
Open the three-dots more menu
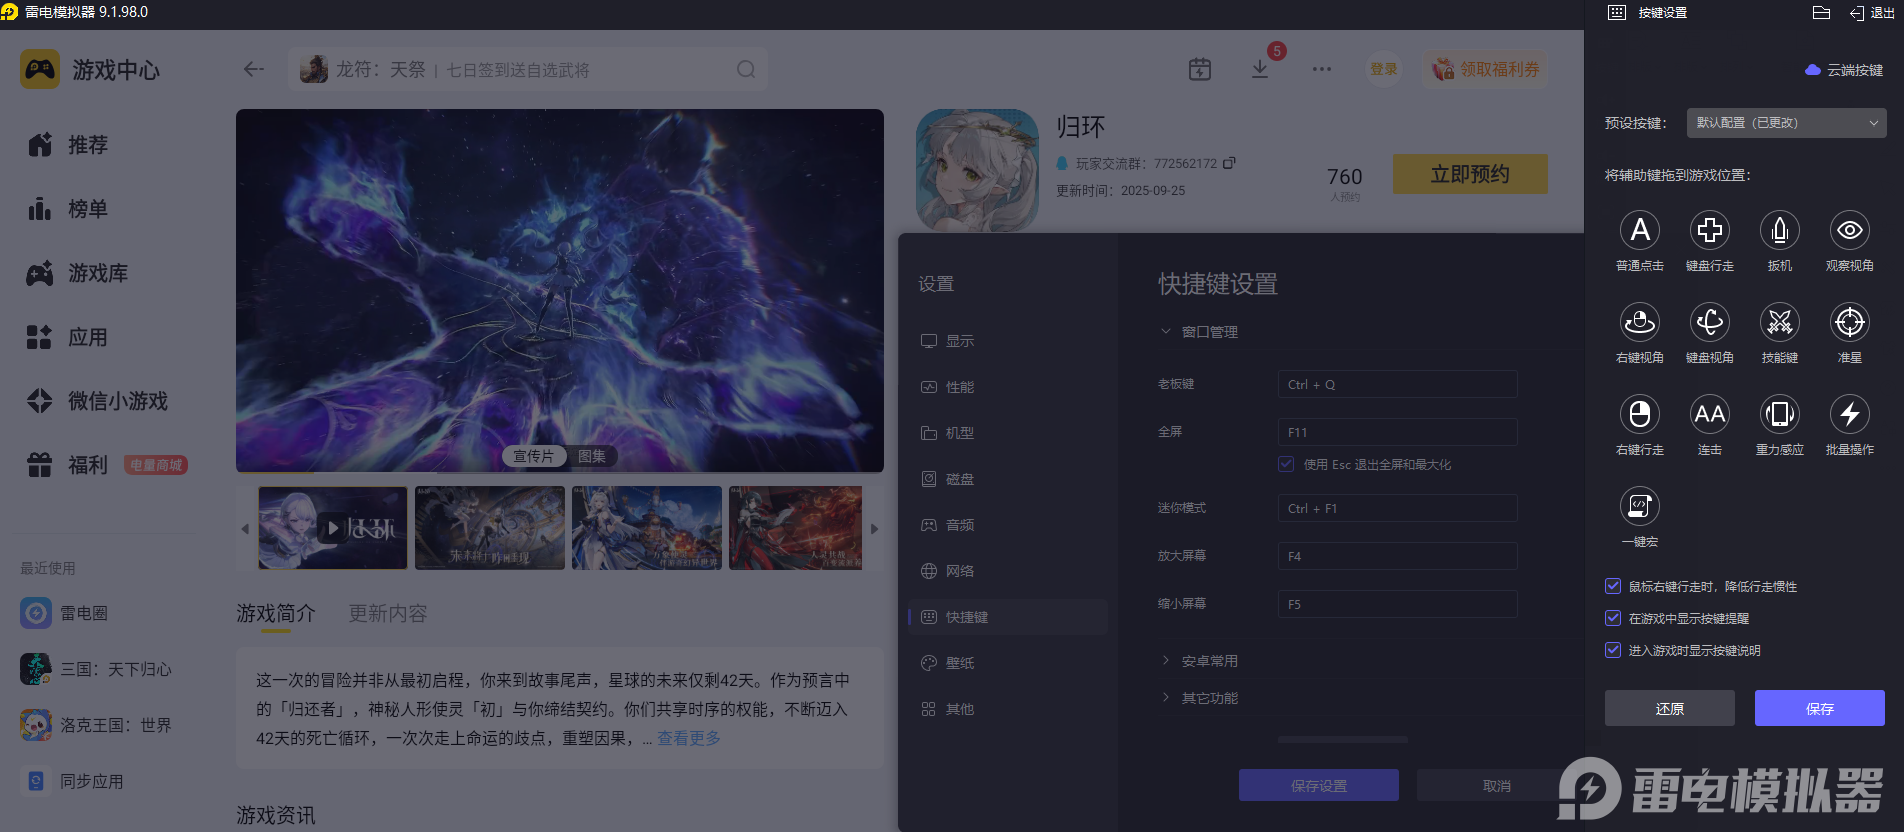click(x=1322, y=69)
